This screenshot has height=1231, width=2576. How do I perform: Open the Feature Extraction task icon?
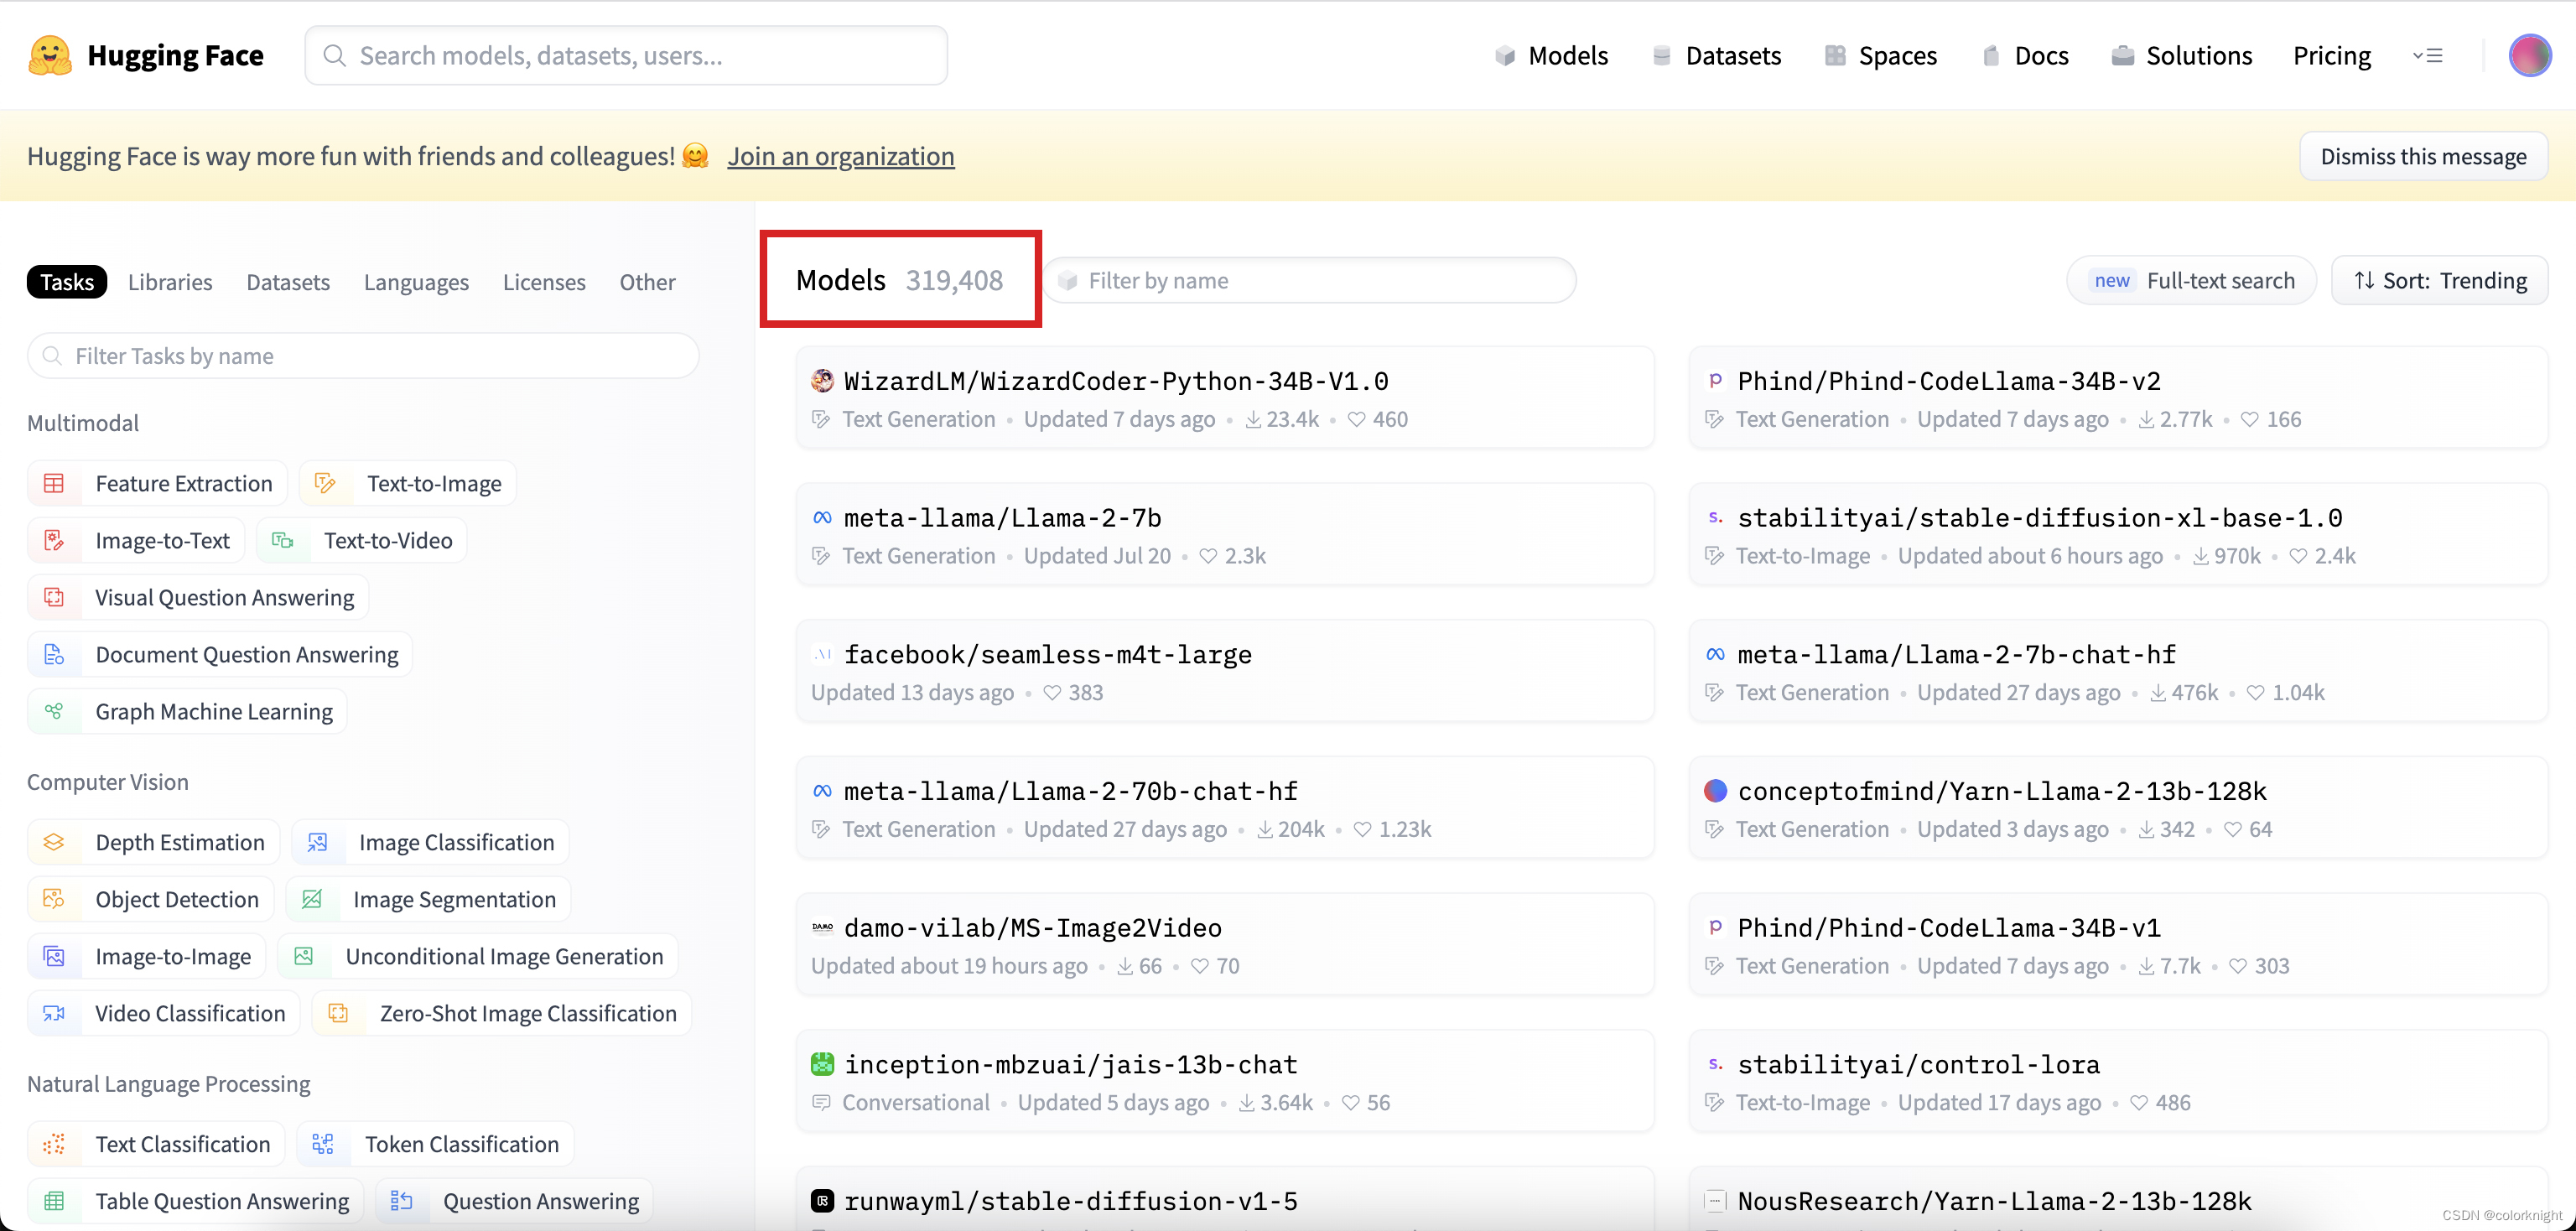coord(54,484)
